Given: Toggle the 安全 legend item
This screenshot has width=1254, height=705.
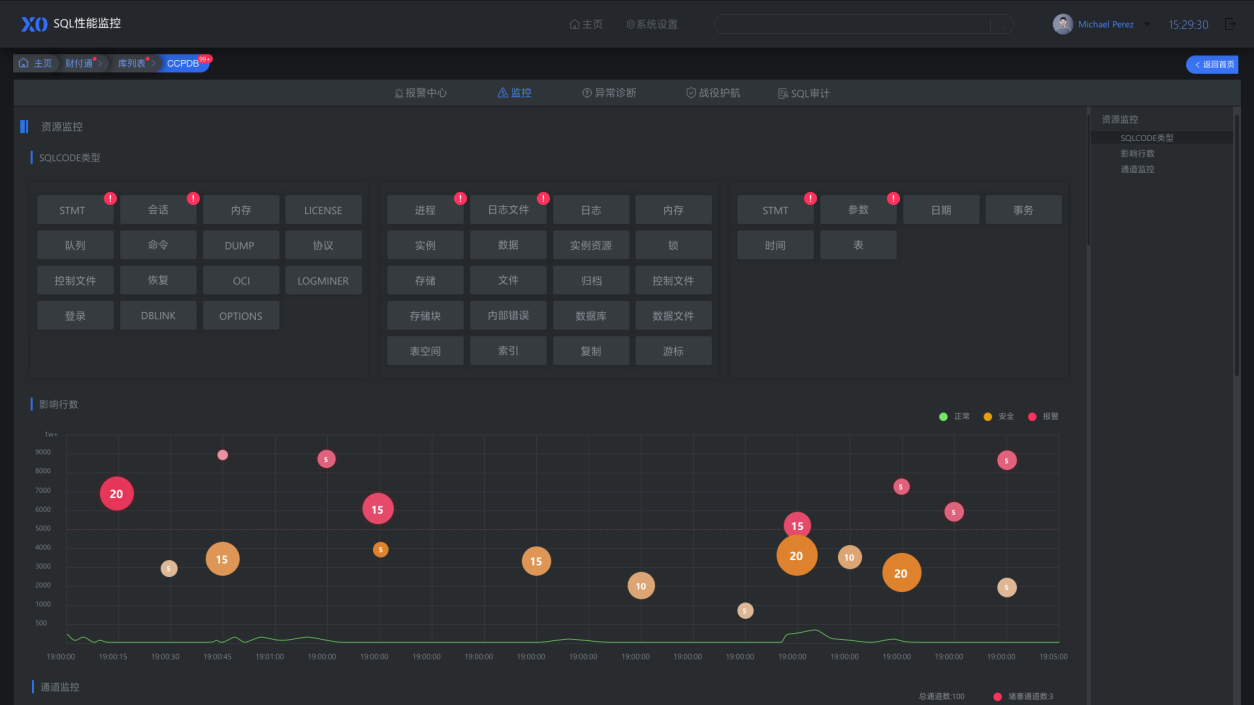Looking at the screenshot, I should click(x=998, y=416).
